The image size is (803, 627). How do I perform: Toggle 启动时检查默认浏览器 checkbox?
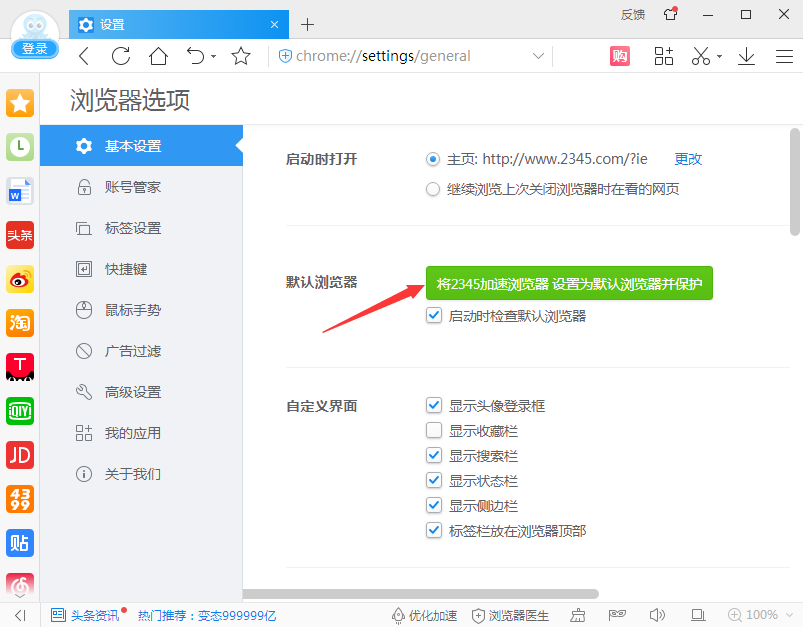(x=434, y=315)
